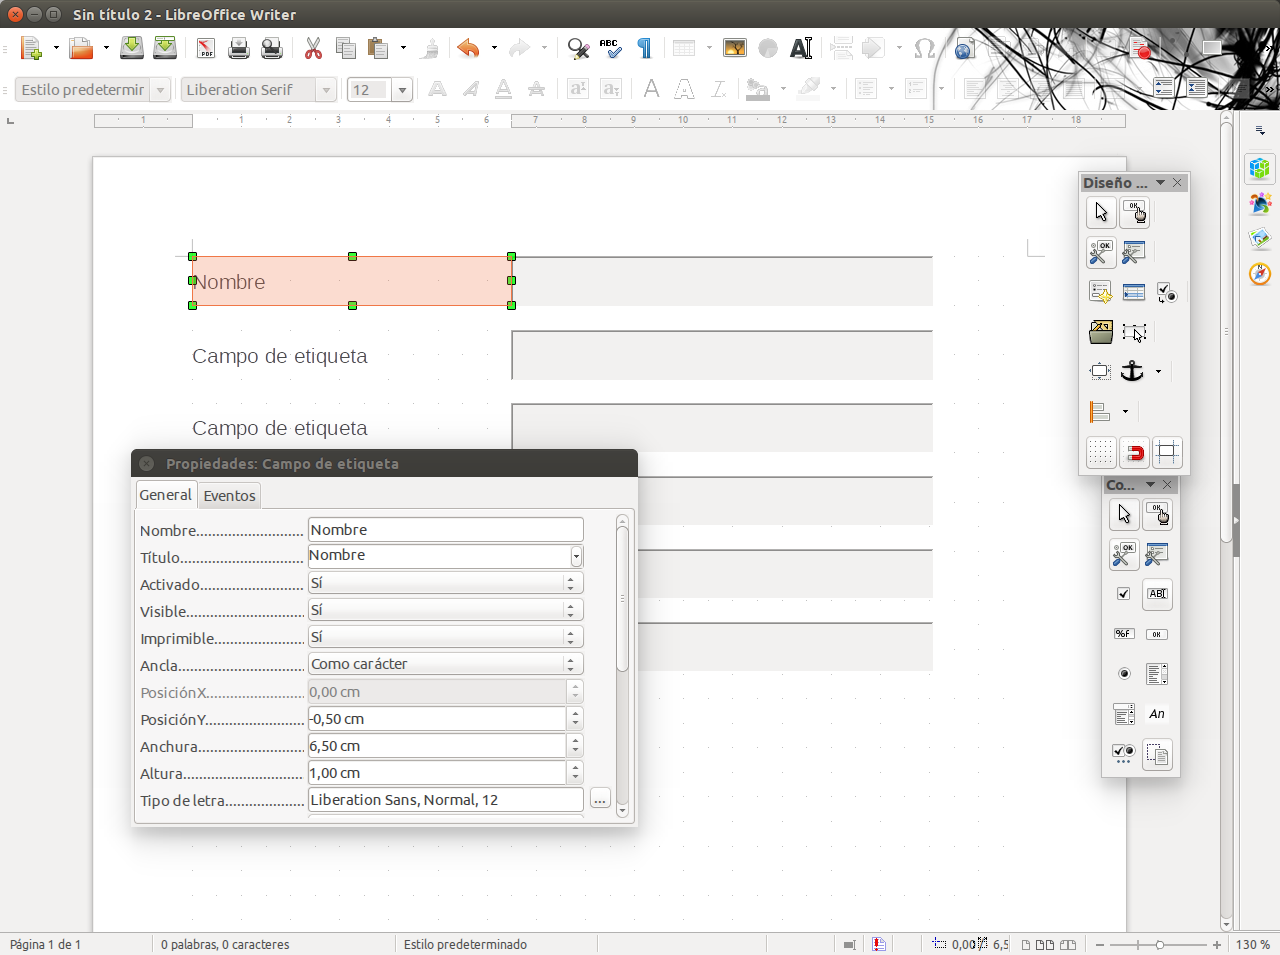This screenshot has height=955, width=1280.
Task: Save the document using the Save icon
Action: coord(132,48)
